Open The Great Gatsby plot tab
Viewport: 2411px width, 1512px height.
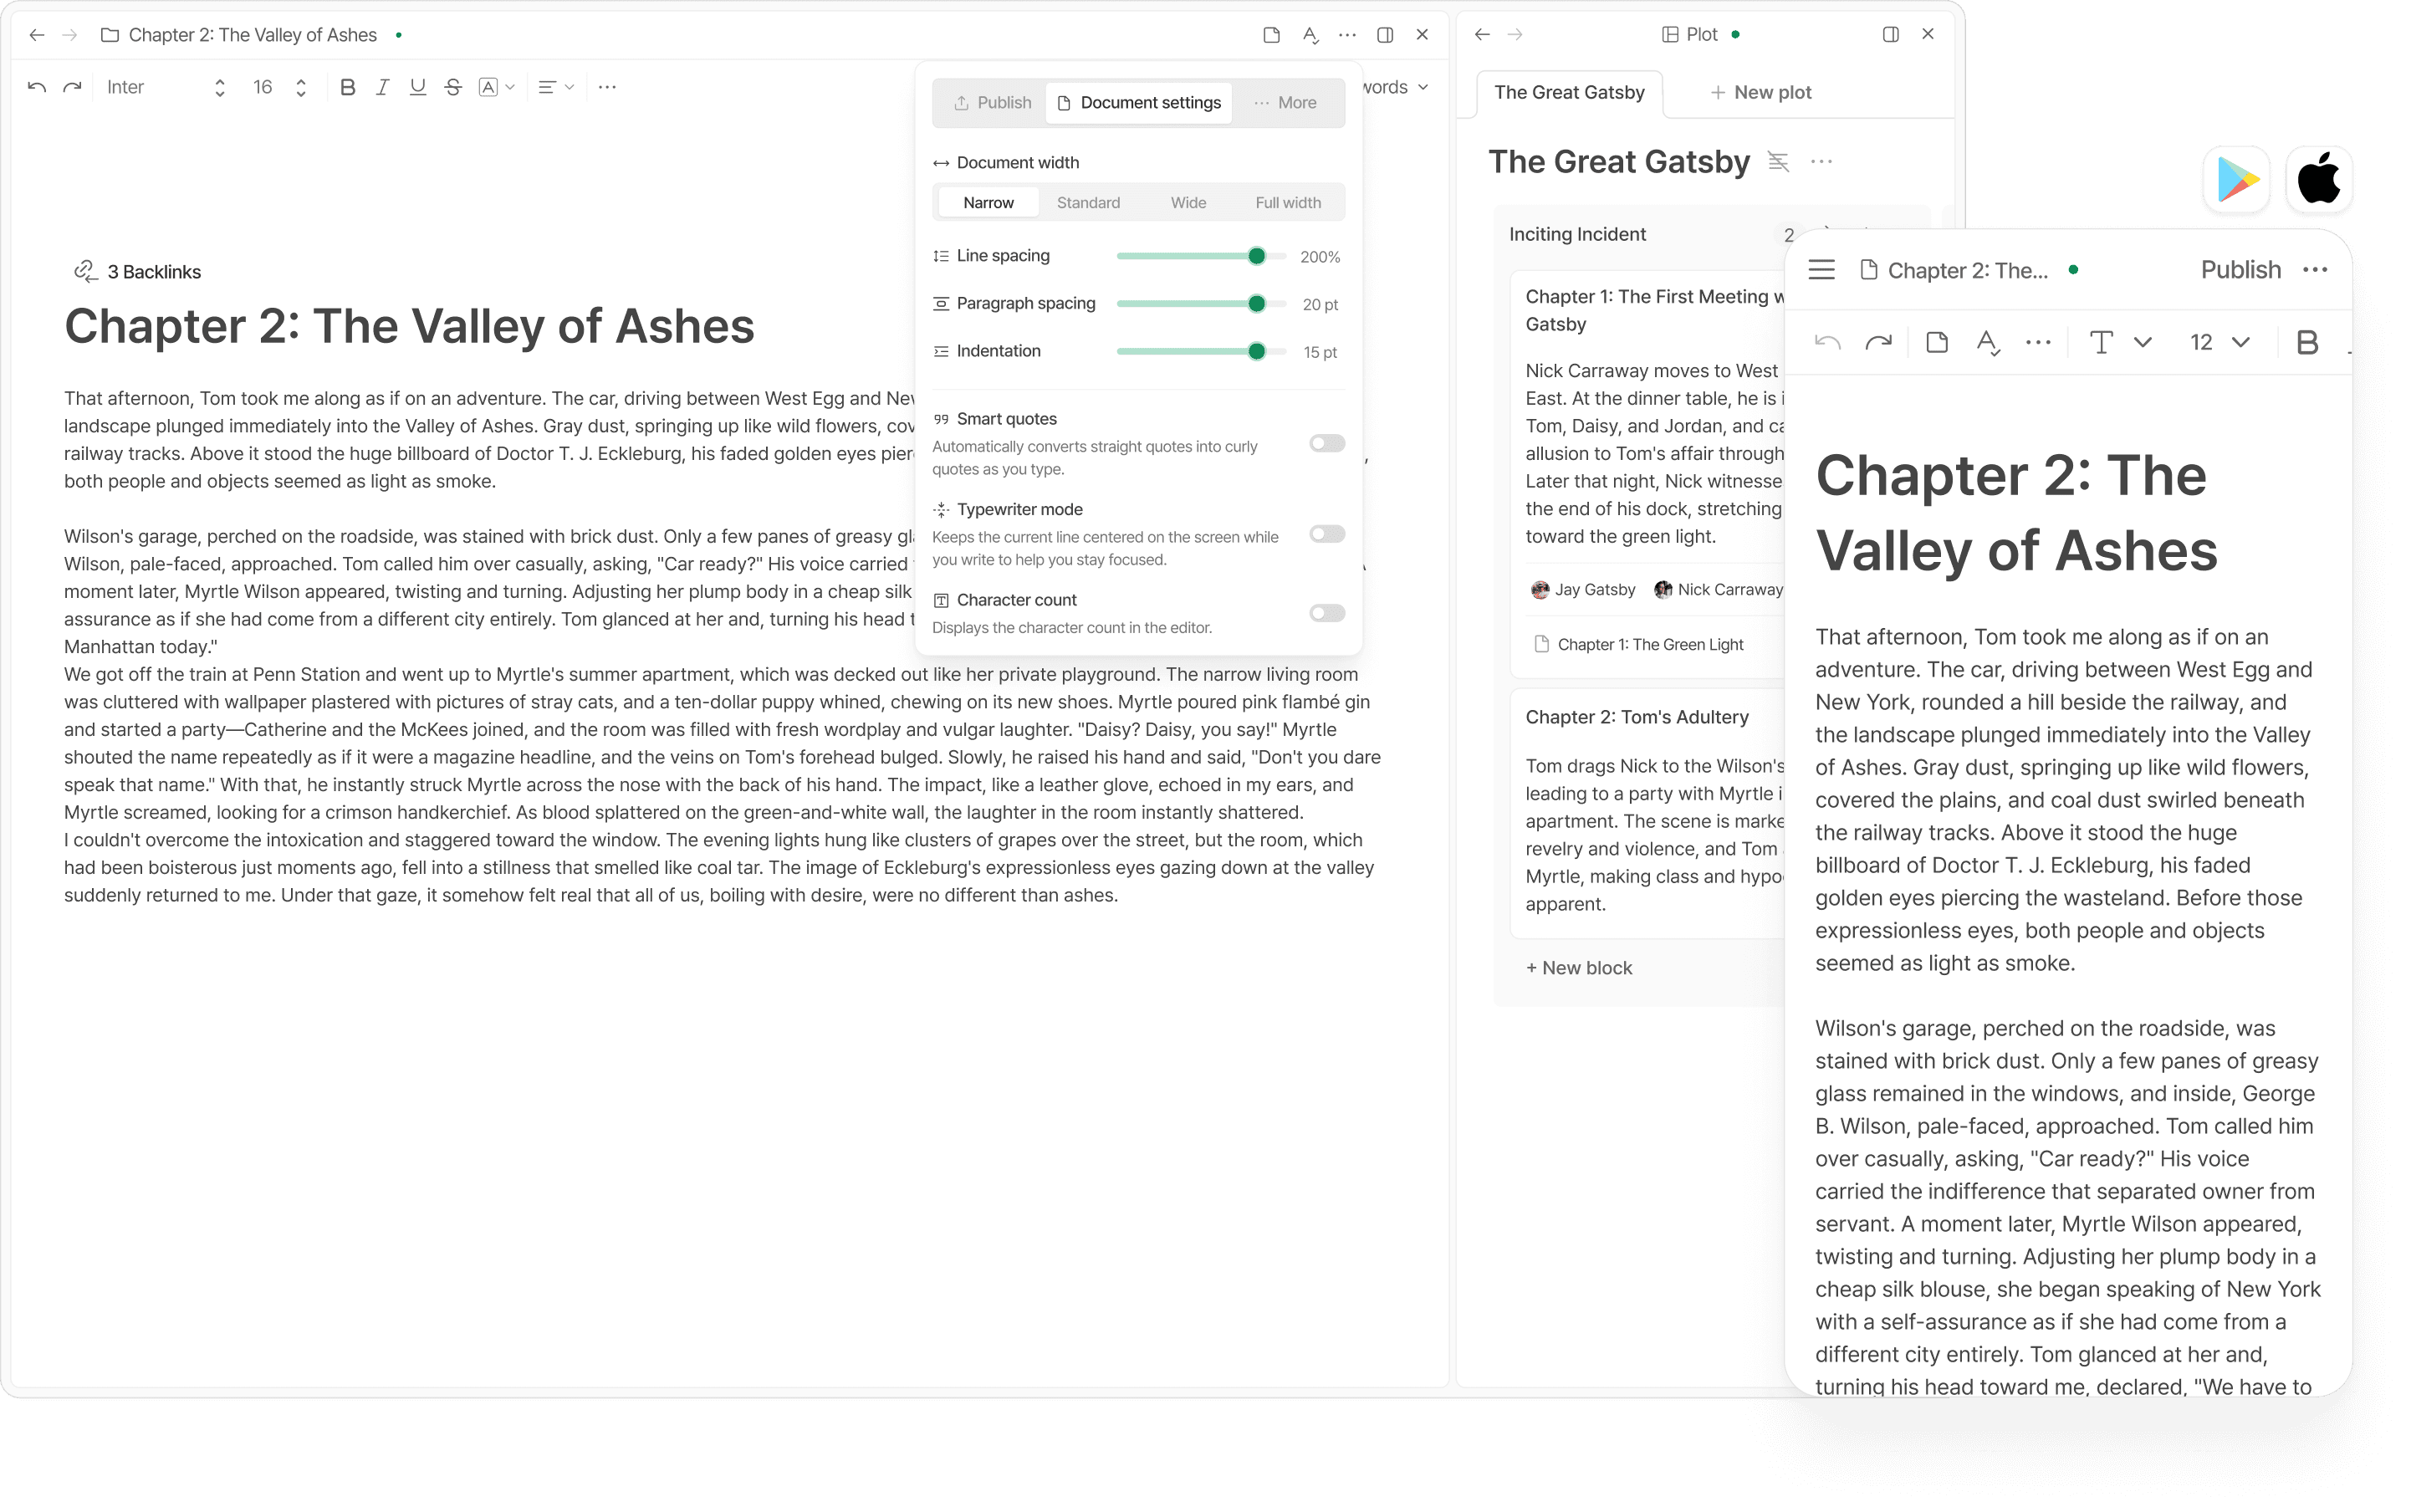(1568, 92)
